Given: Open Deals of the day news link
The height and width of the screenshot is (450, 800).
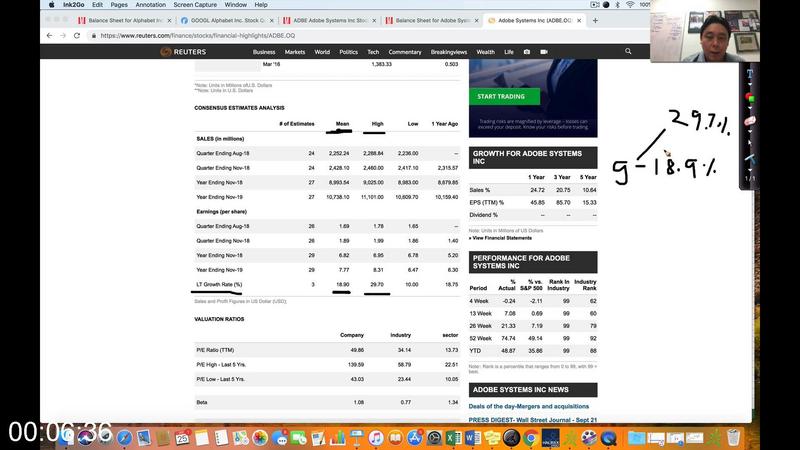Looking at the screenshot, I should coord(529,407).
